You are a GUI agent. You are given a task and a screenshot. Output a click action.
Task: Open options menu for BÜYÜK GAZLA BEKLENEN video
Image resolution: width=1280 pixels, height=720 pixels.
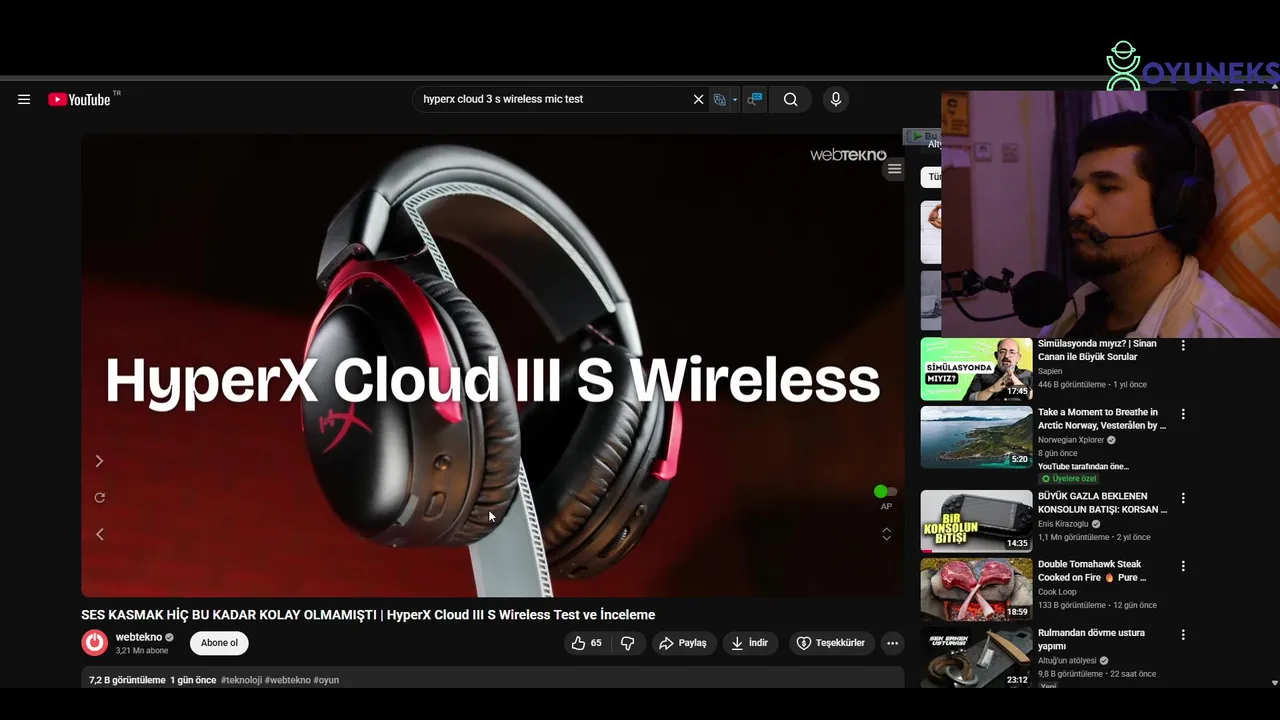[1183, 497]
